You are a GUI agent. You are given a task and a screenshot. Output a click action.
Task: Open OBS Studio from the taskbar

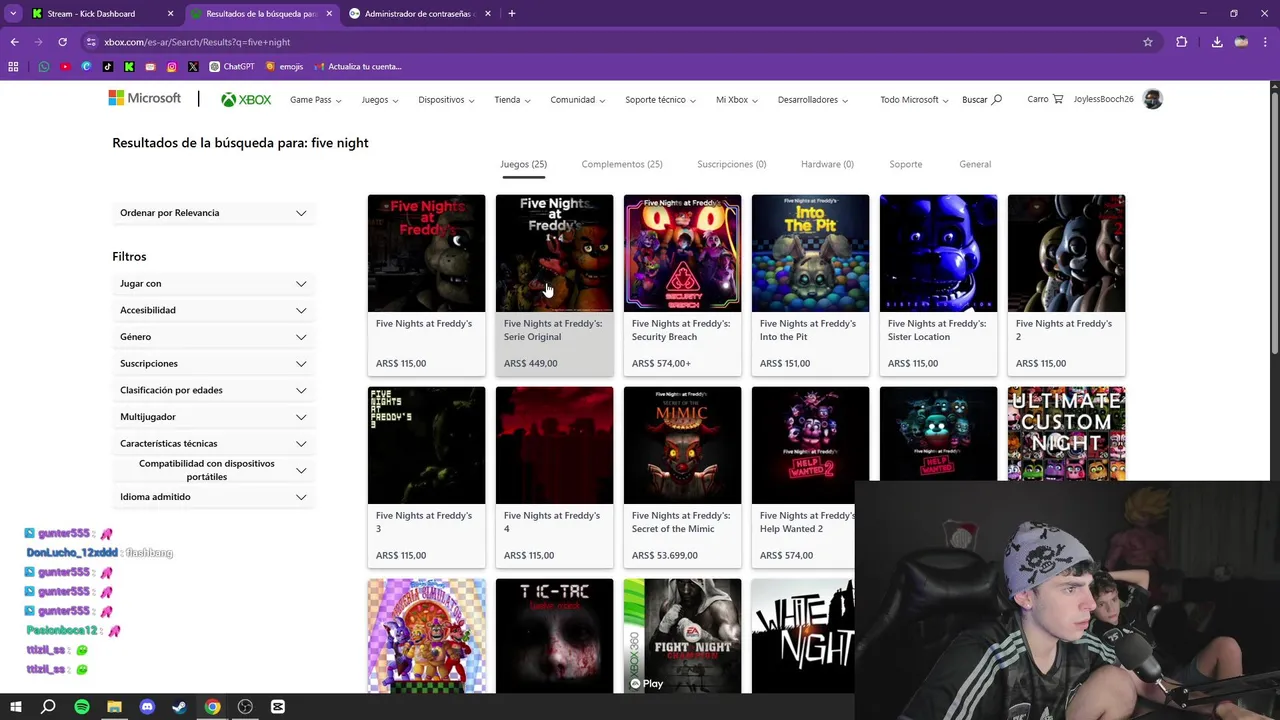click(245, 707)
